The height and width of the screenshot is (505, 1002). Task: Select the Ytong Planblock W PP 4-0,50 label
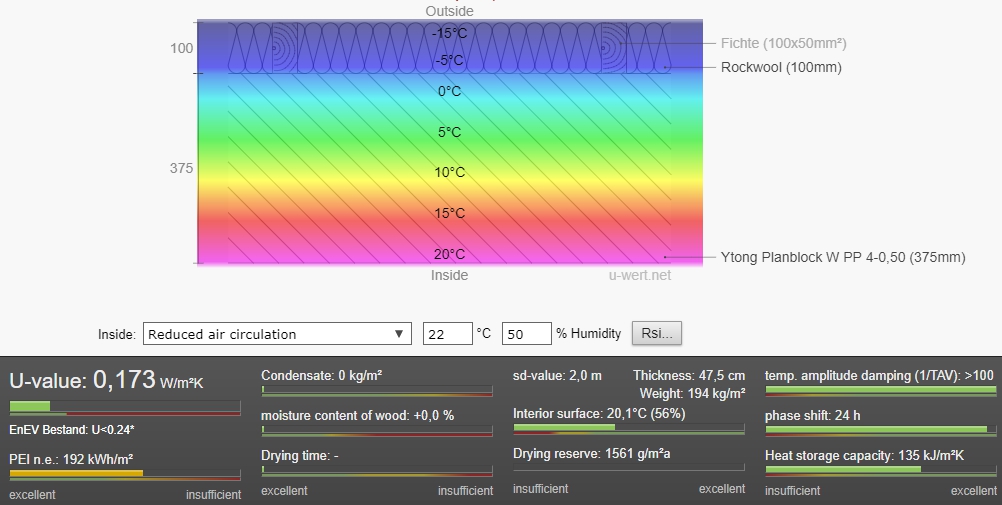[x=843, y=257]
